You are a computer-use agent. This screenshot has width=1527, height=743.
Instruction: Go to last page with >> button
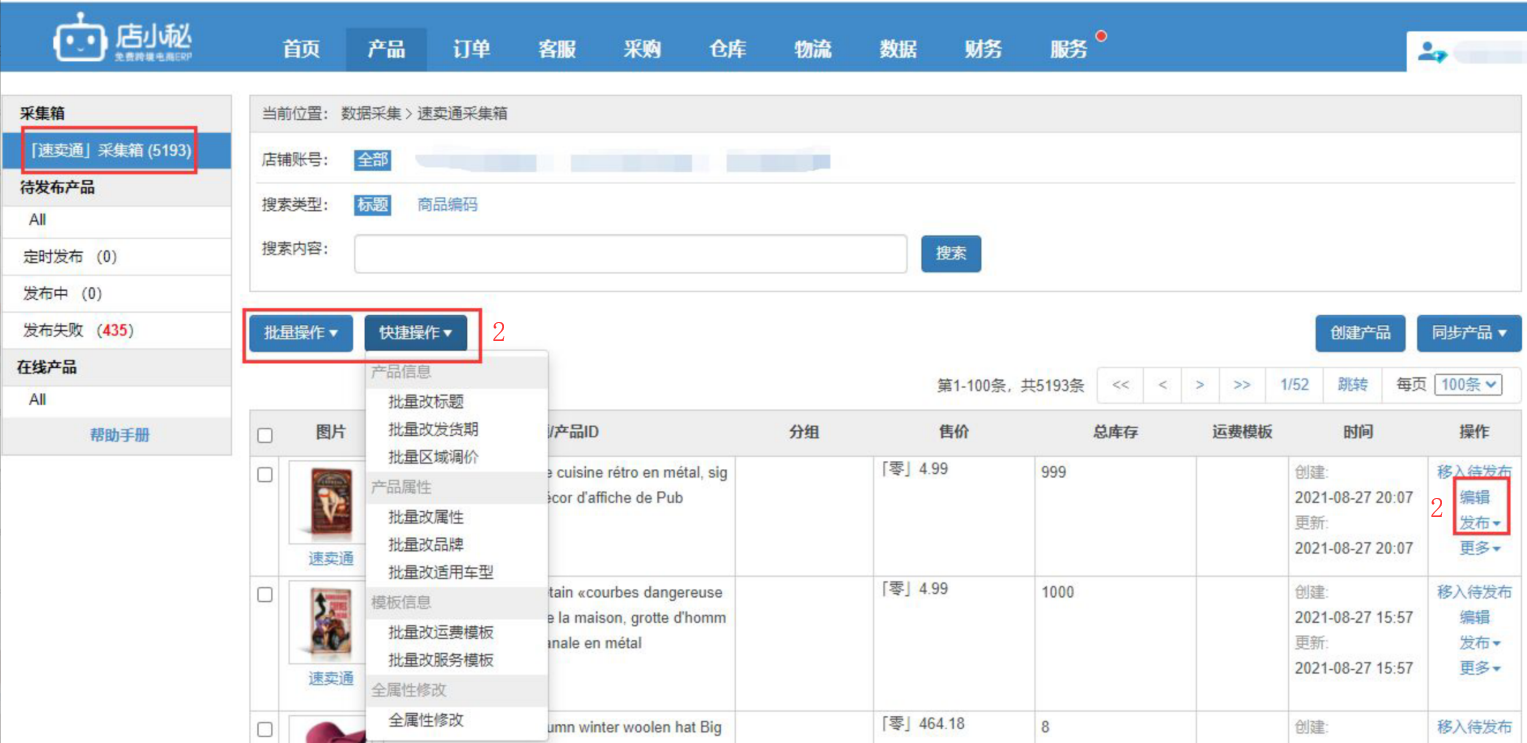click(1242, 385)
